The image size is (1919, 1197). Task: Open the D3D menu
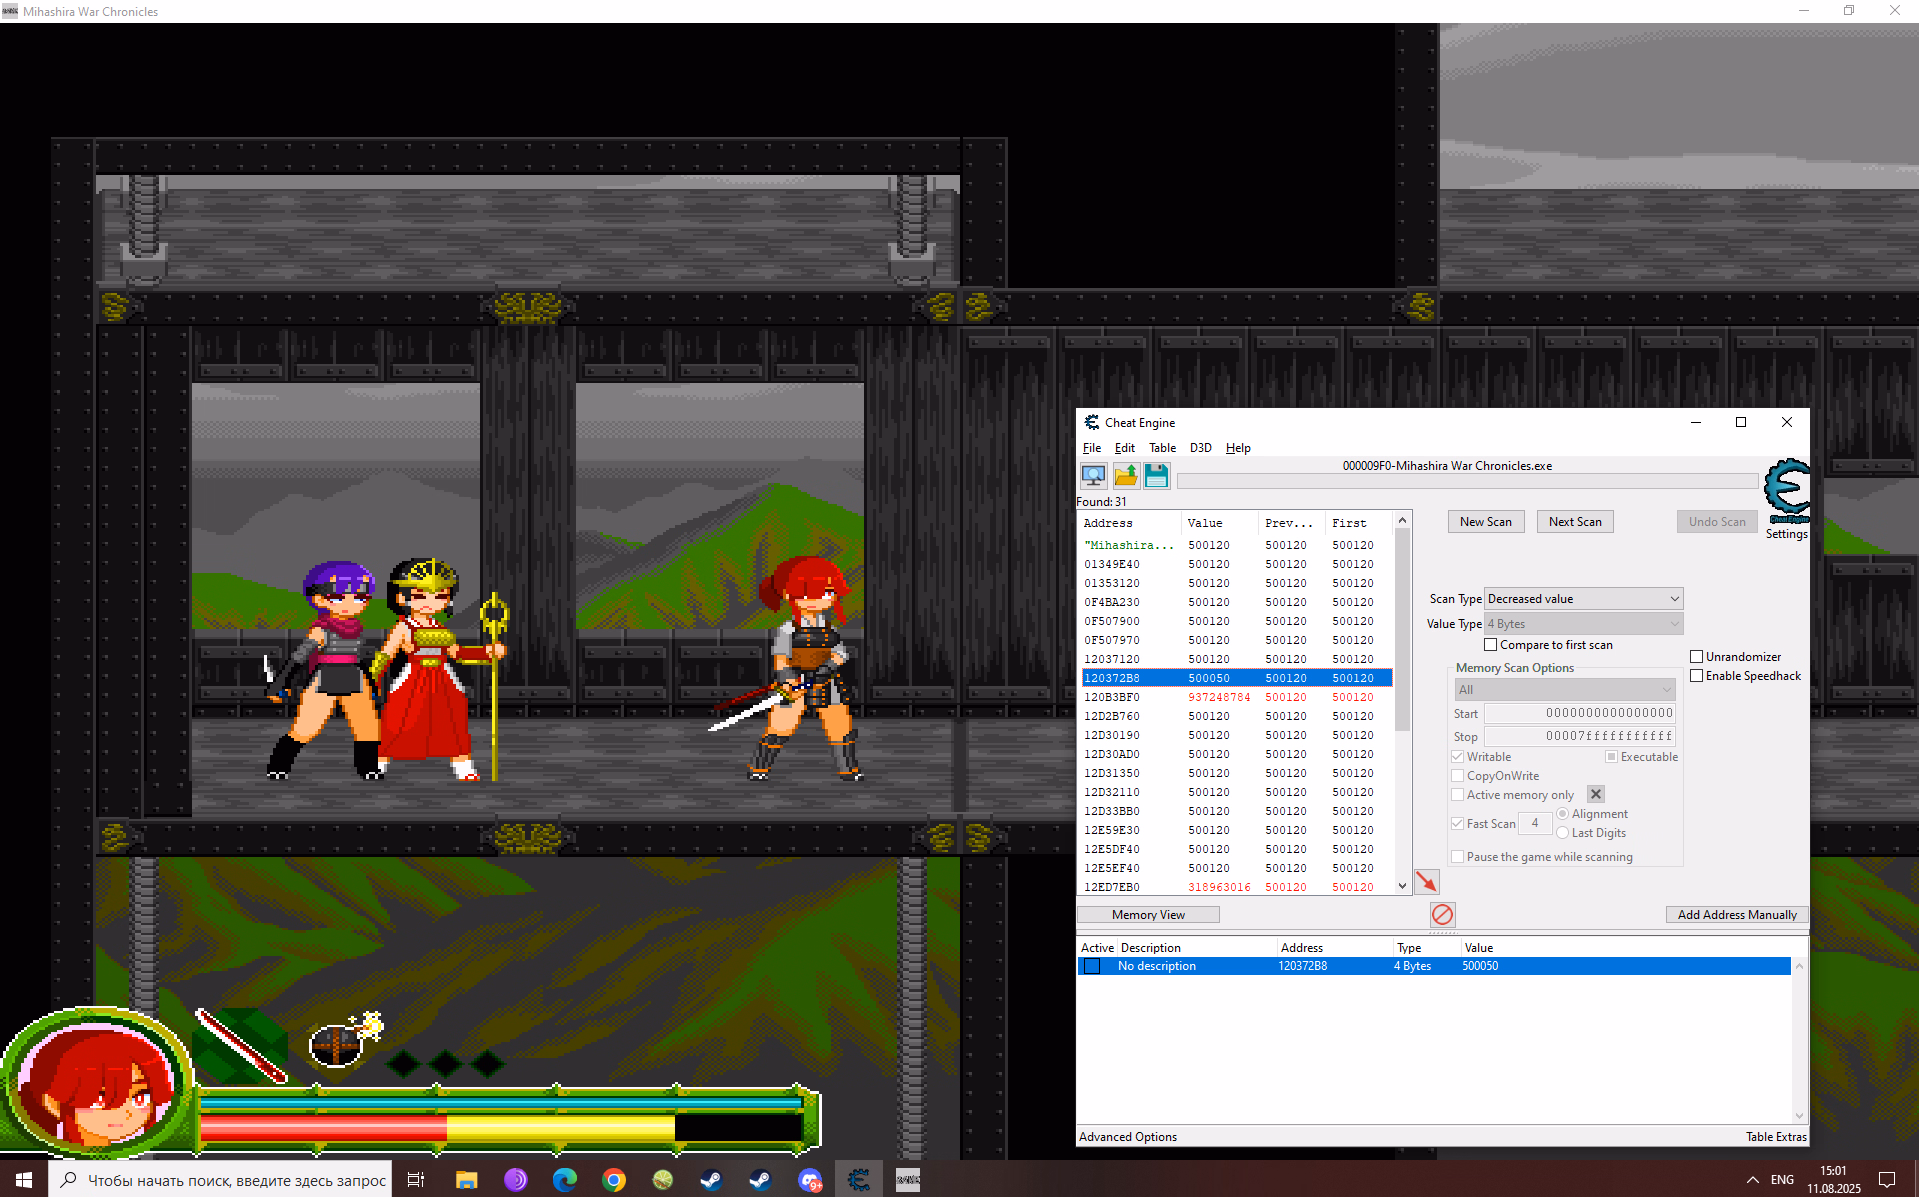tap(1200, 448)
